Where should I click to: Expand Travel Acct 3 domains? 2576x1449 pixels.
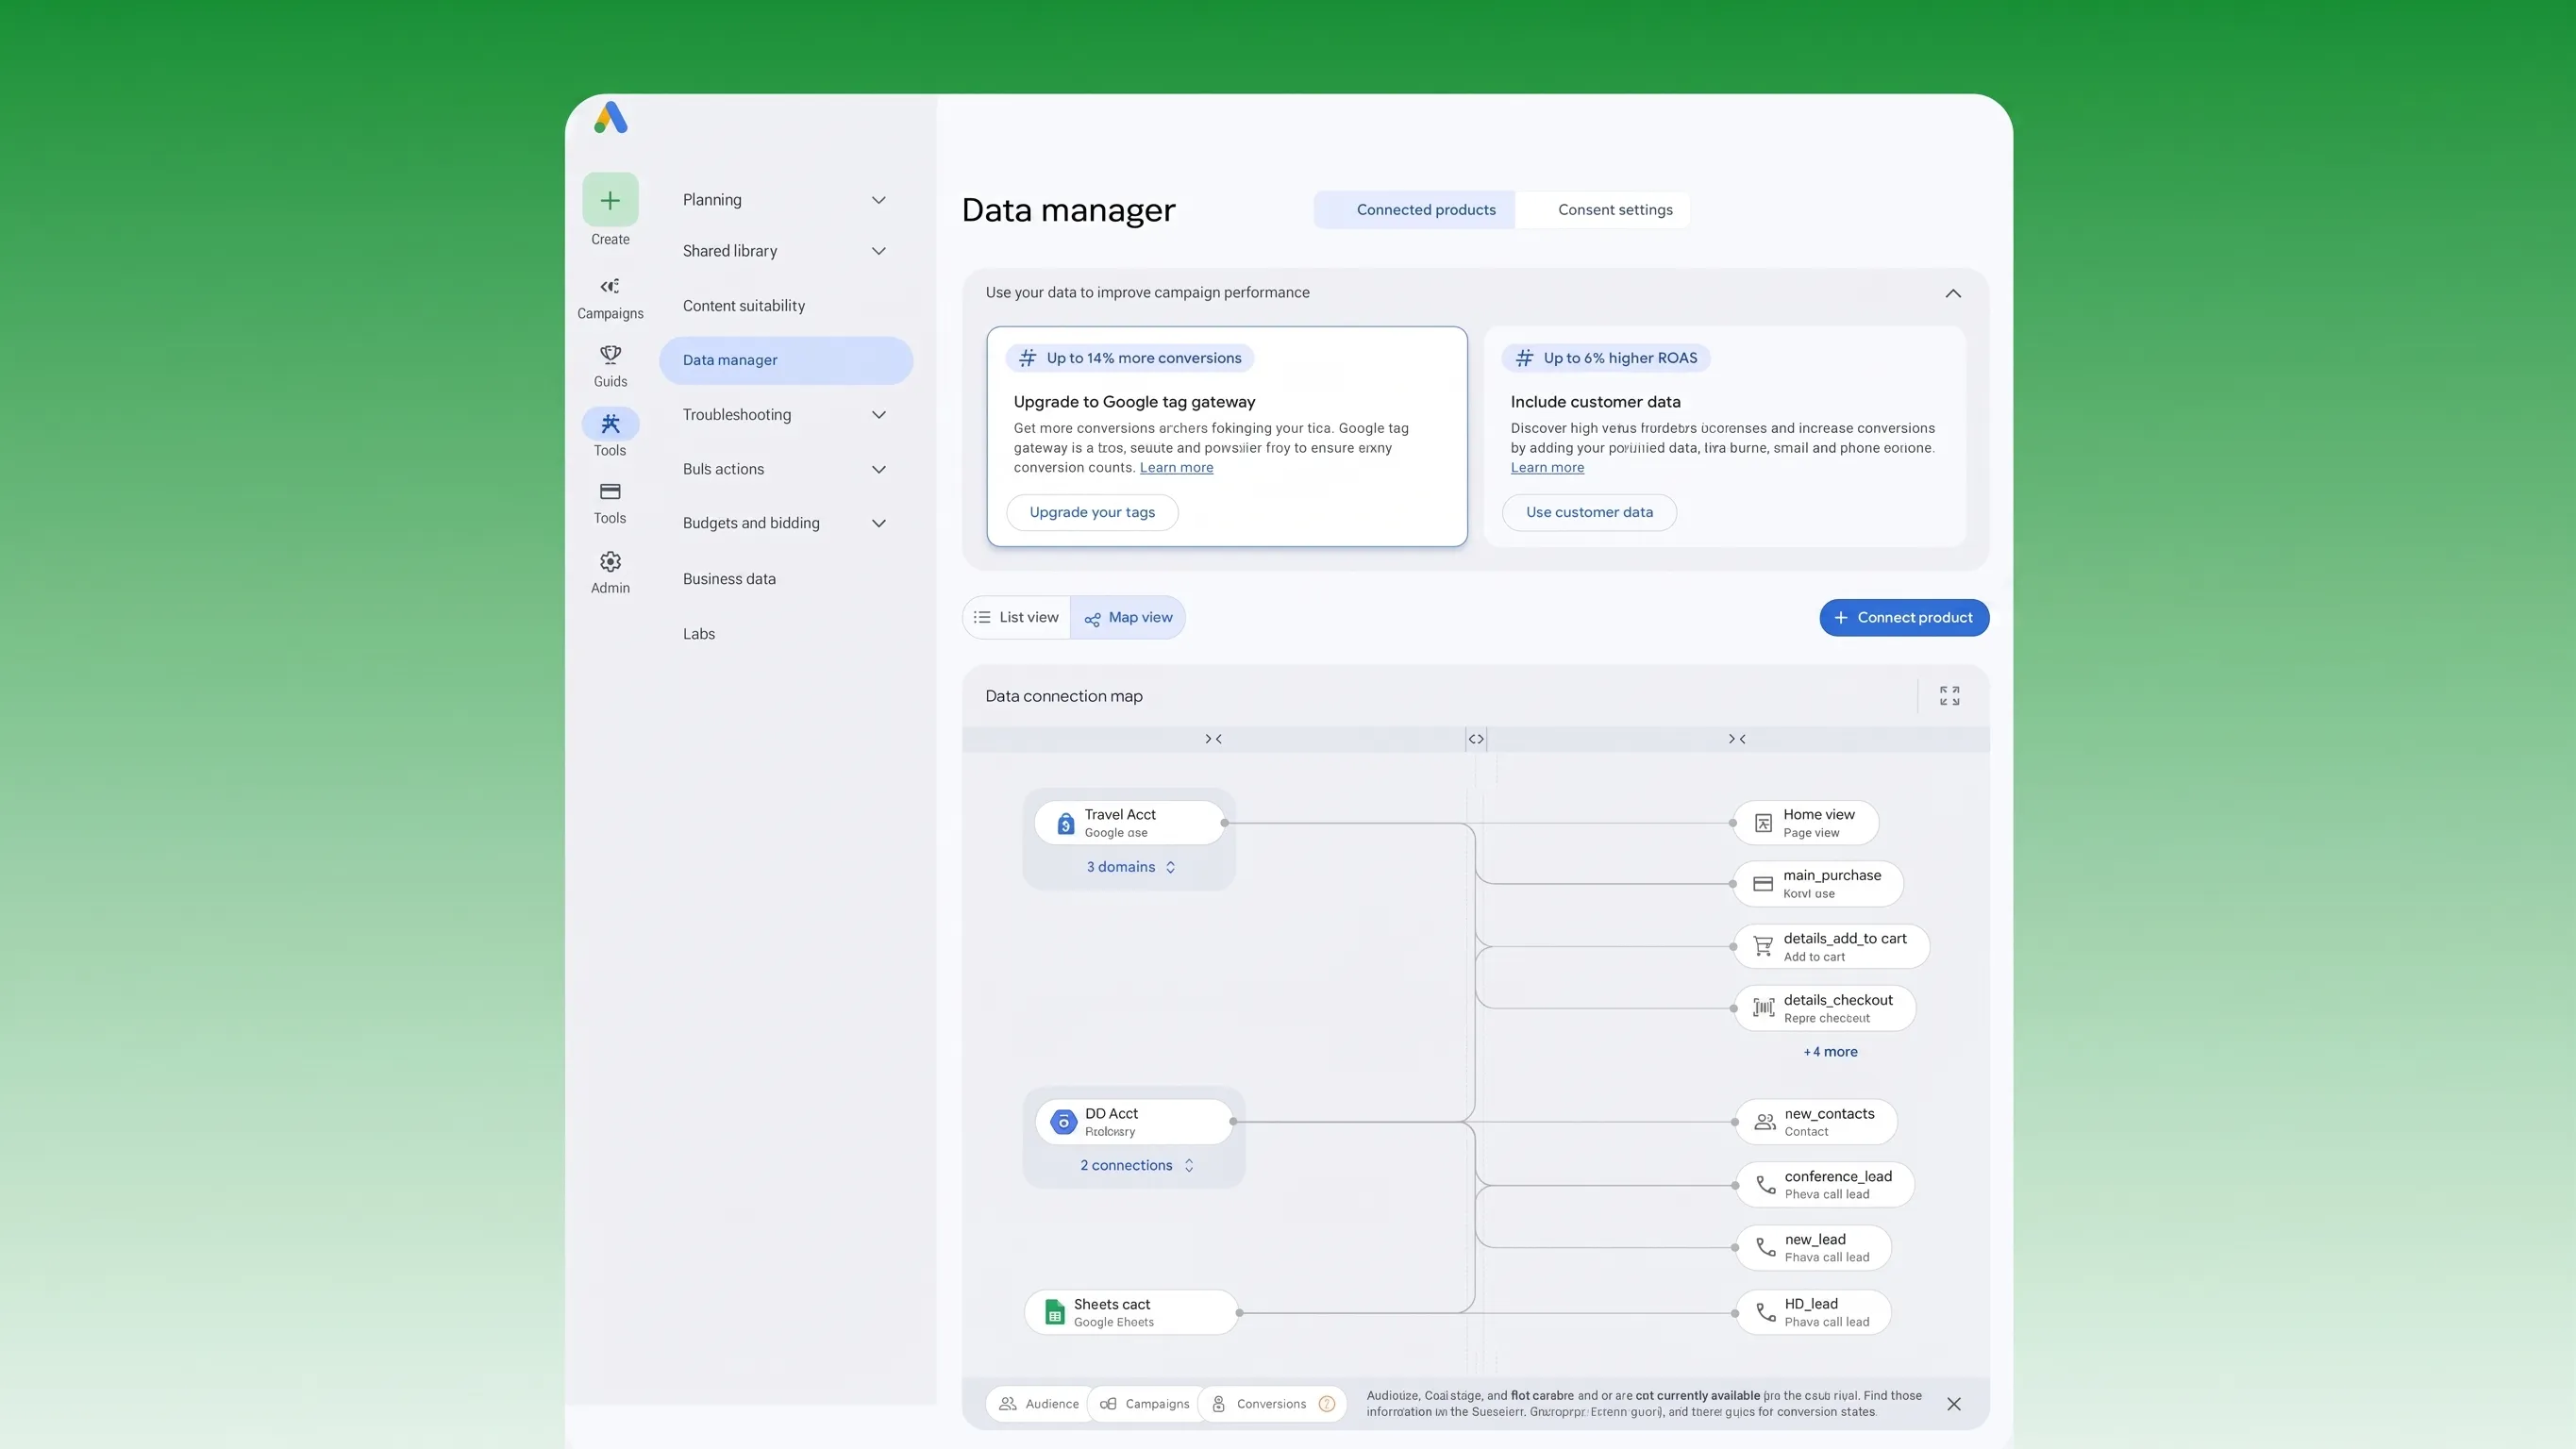(1131, 867)
